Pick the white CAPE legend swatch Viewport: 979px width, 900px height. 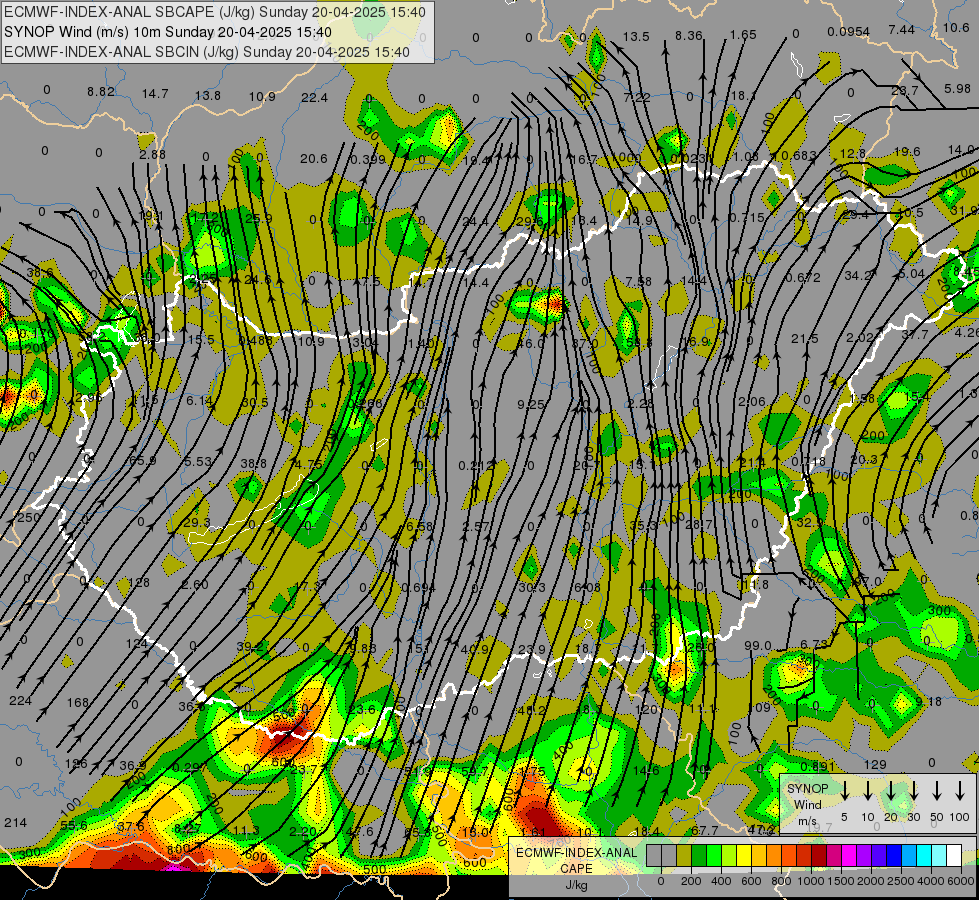coord(955,855)
